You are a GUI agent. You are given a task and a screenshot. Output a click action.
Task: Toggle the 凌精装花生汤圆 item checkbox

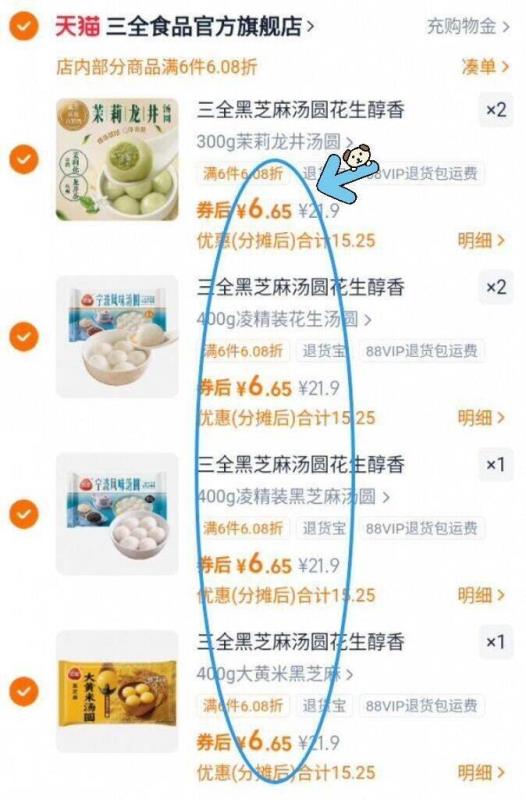(x=24, y=337)
